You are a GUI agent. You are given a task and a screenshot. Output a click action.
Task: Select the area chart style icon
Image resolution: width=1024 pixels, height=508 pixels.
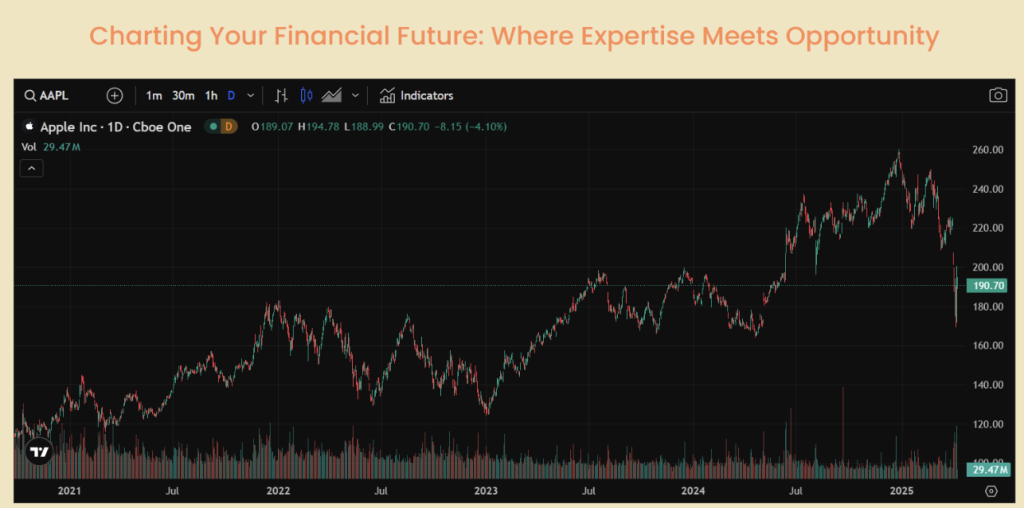332,96
